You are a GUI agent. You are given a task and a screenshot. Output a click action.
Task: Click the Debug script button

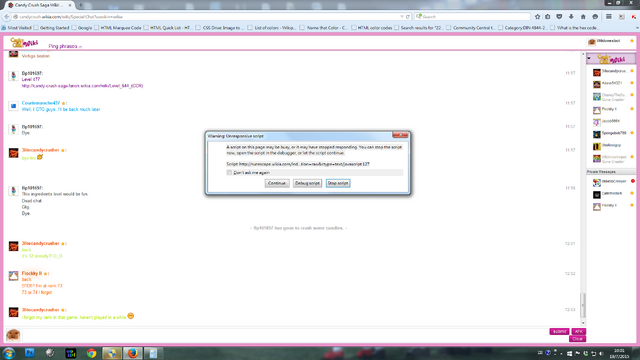[x=307, y=183]
